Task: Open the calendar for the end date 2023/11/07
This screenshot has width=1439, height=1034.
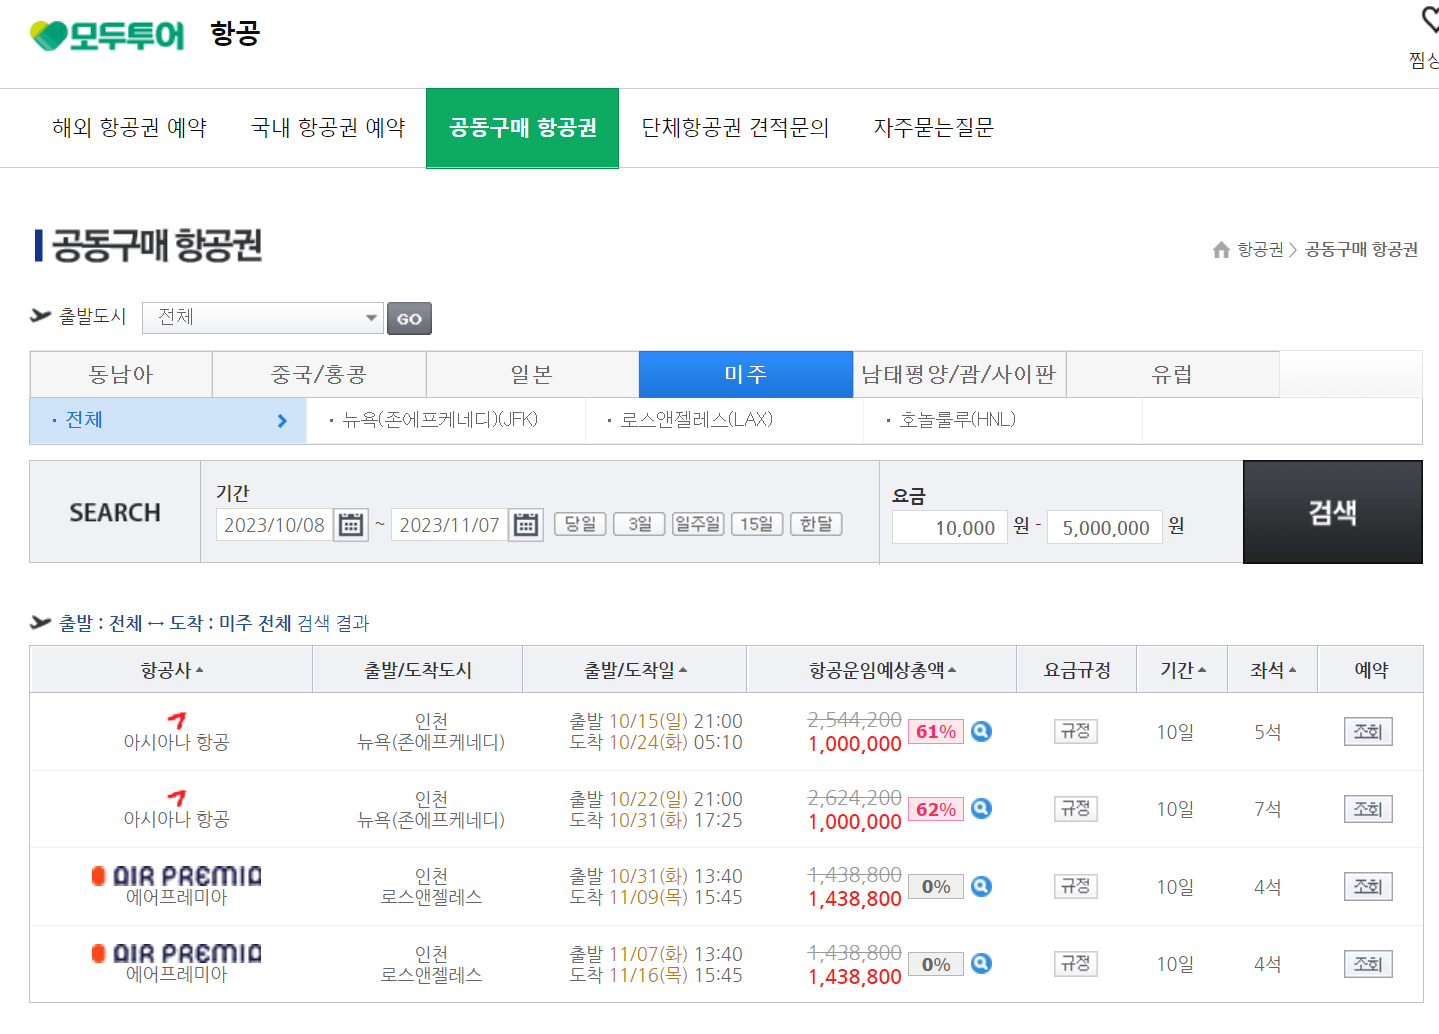Action: [x=525, y=524]
